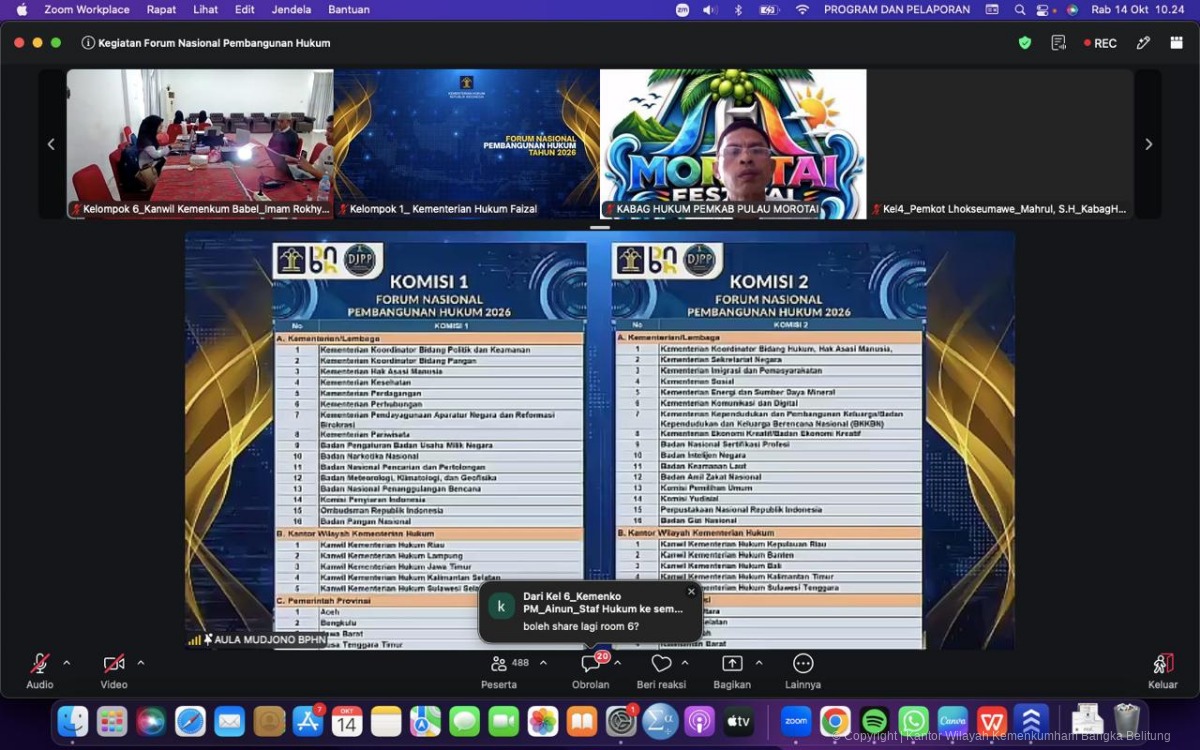Leave the meeting with Keluar

(1163, 670)
